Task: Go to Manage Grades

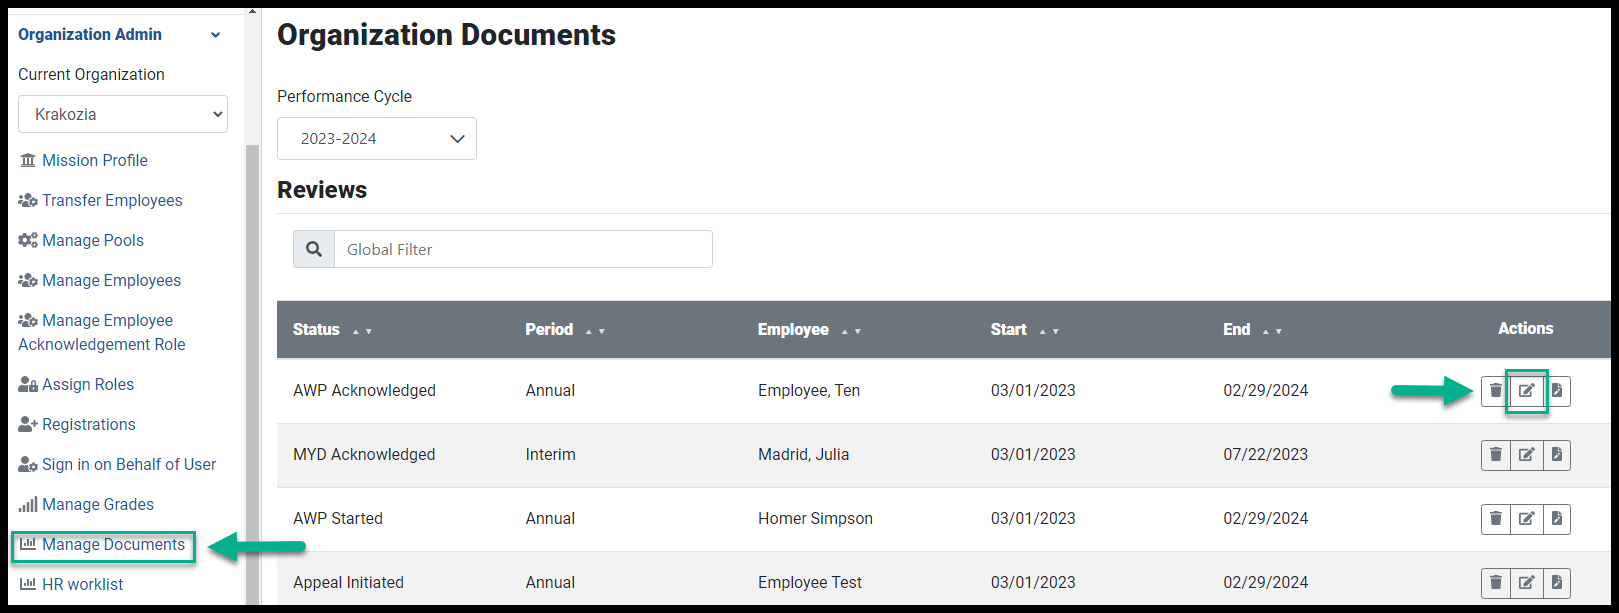Action: click(86, 504)
